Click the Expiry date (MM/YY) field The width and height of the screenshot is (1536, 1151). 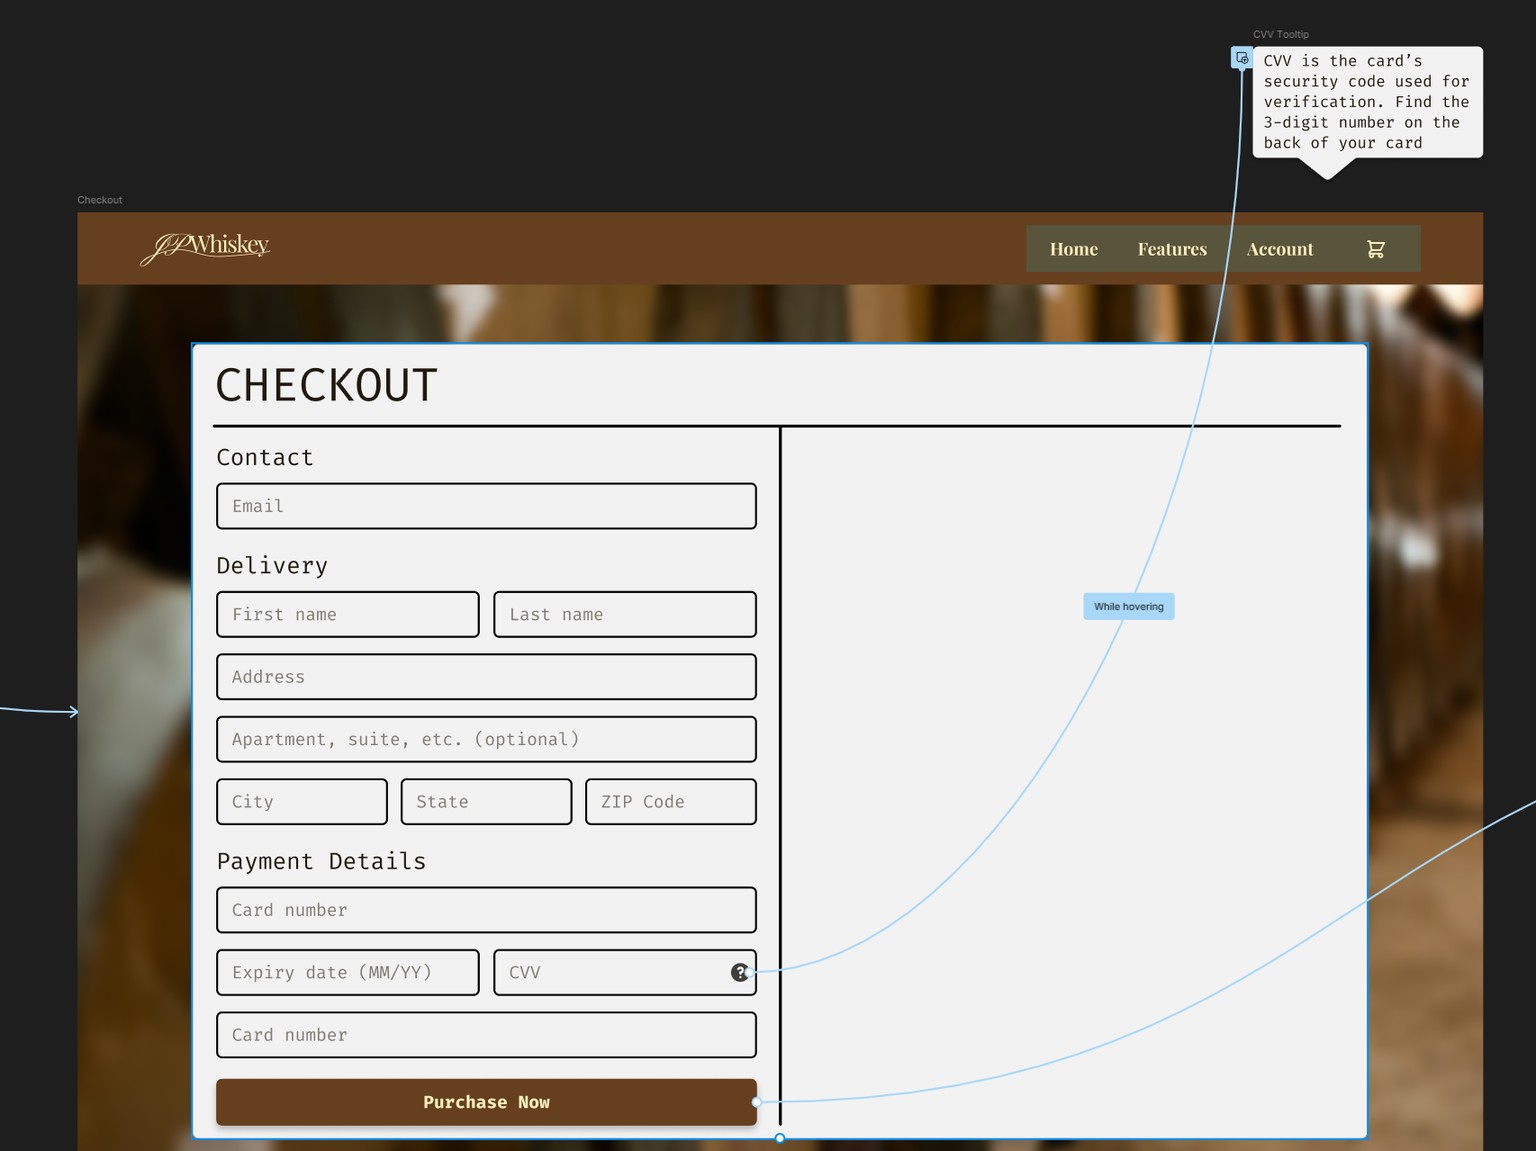point(348,972)
